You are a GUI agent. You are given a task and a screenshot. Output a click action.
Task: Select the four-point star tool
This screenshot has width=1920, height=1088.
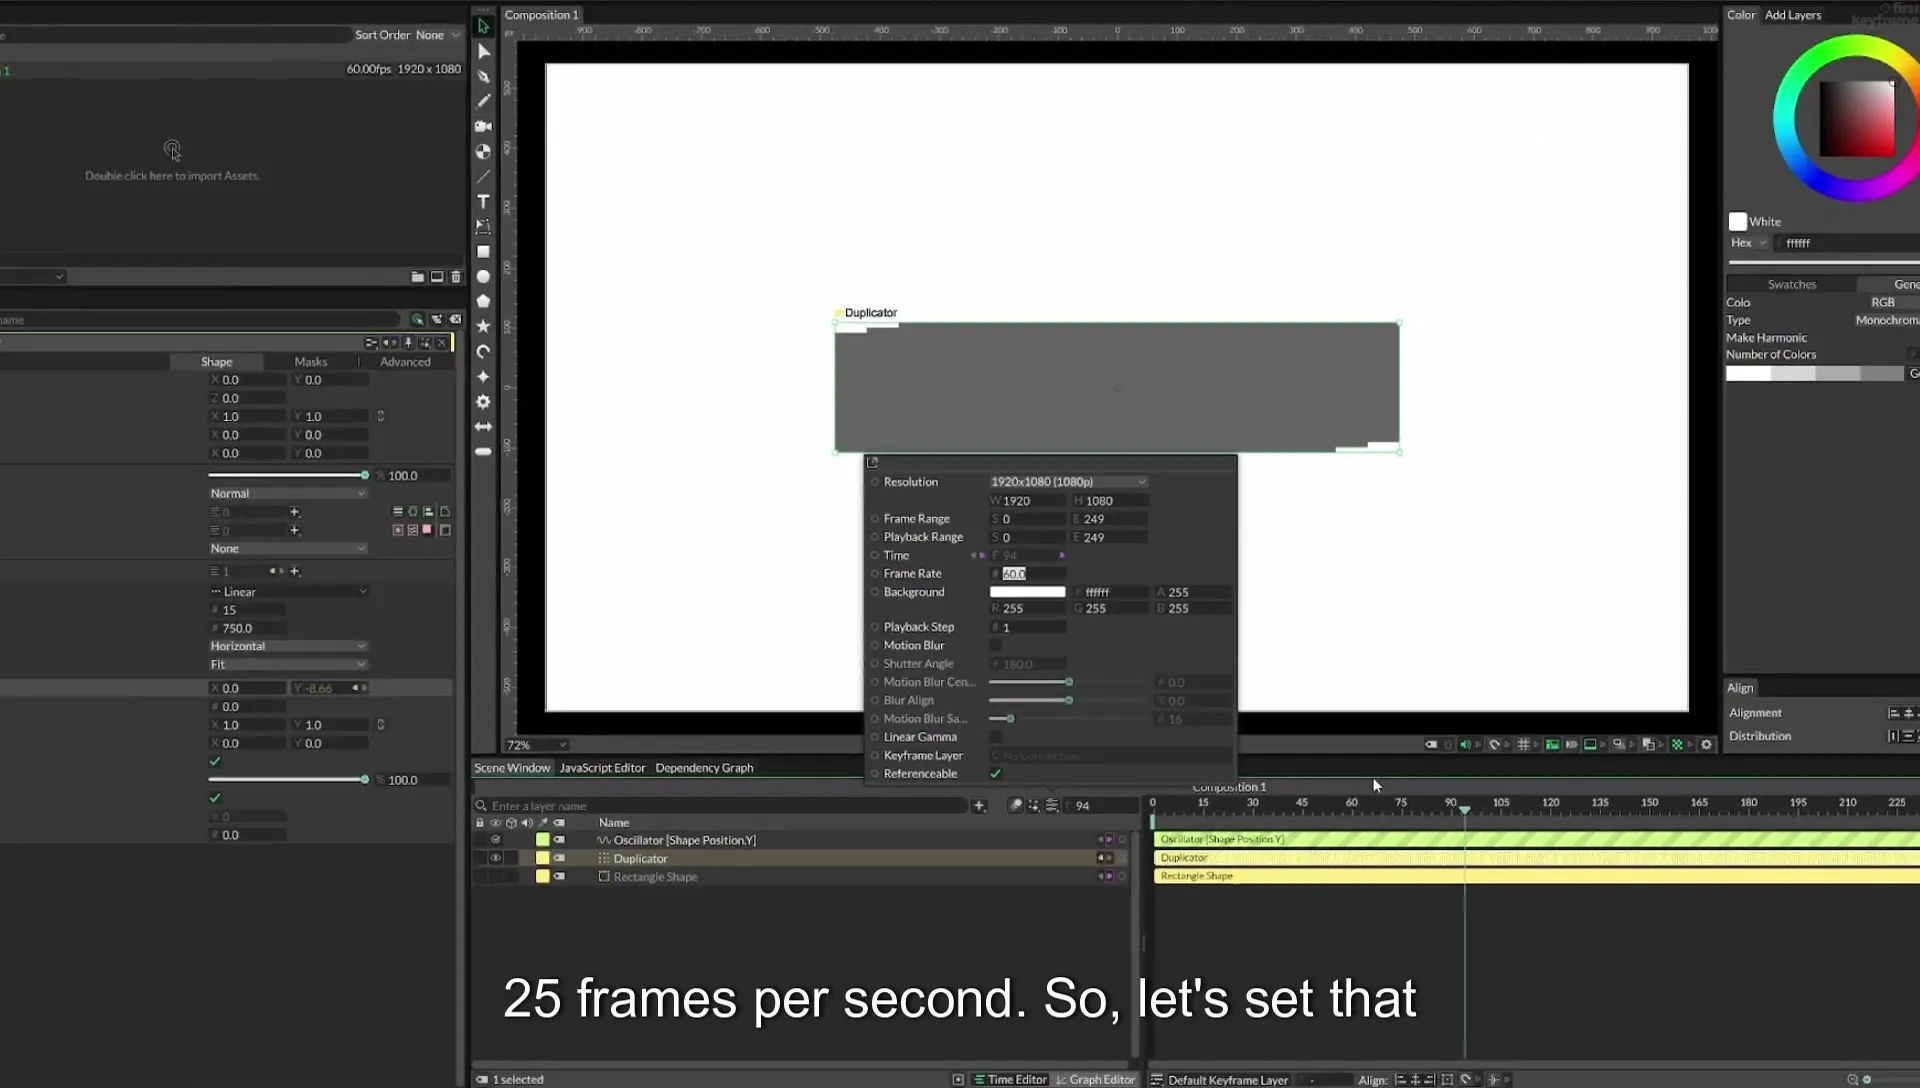point(484,377)
